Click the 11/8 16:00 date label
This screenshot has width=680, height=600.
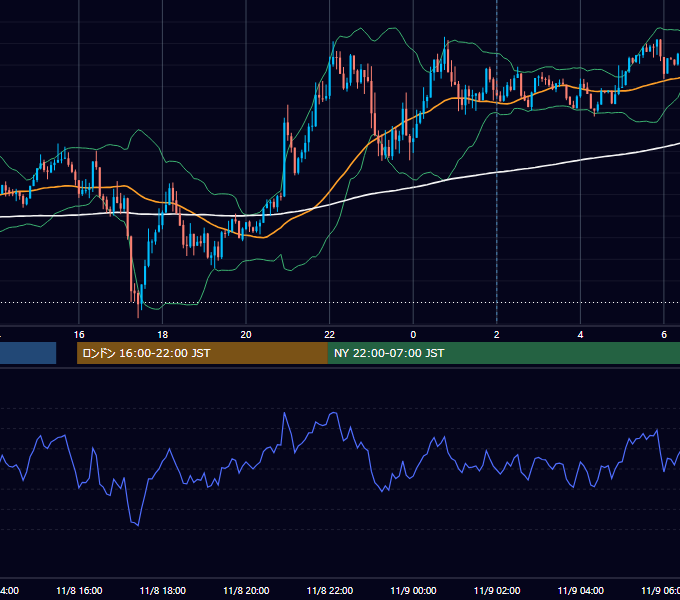point(79,591)
